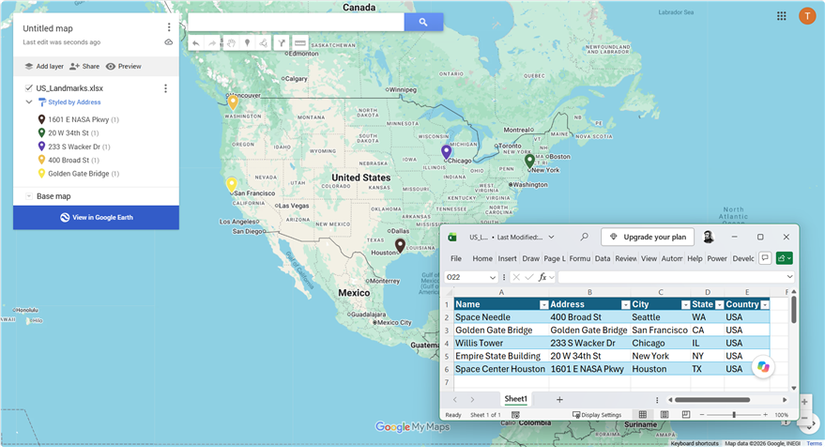This screenshot has height=447, width=825.
Task: Open Excel file name dropdown arrow
Action: click(x=551, y=237)
